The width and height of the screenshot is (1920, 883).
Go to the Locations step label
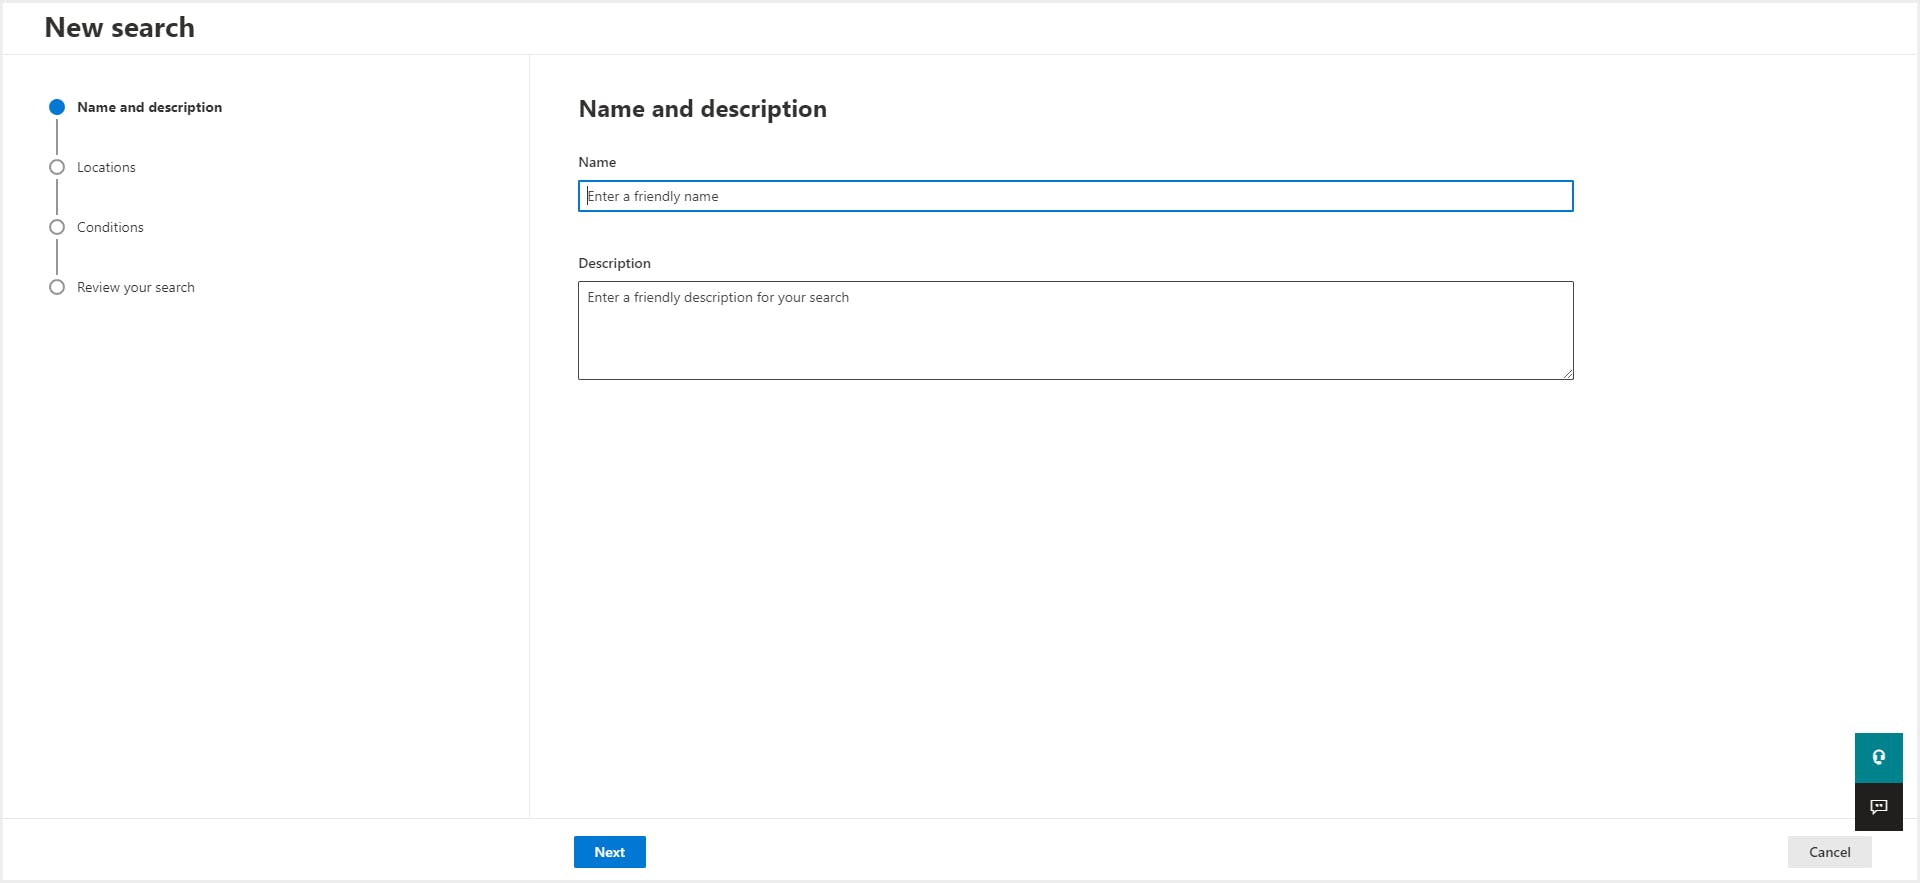106,167
